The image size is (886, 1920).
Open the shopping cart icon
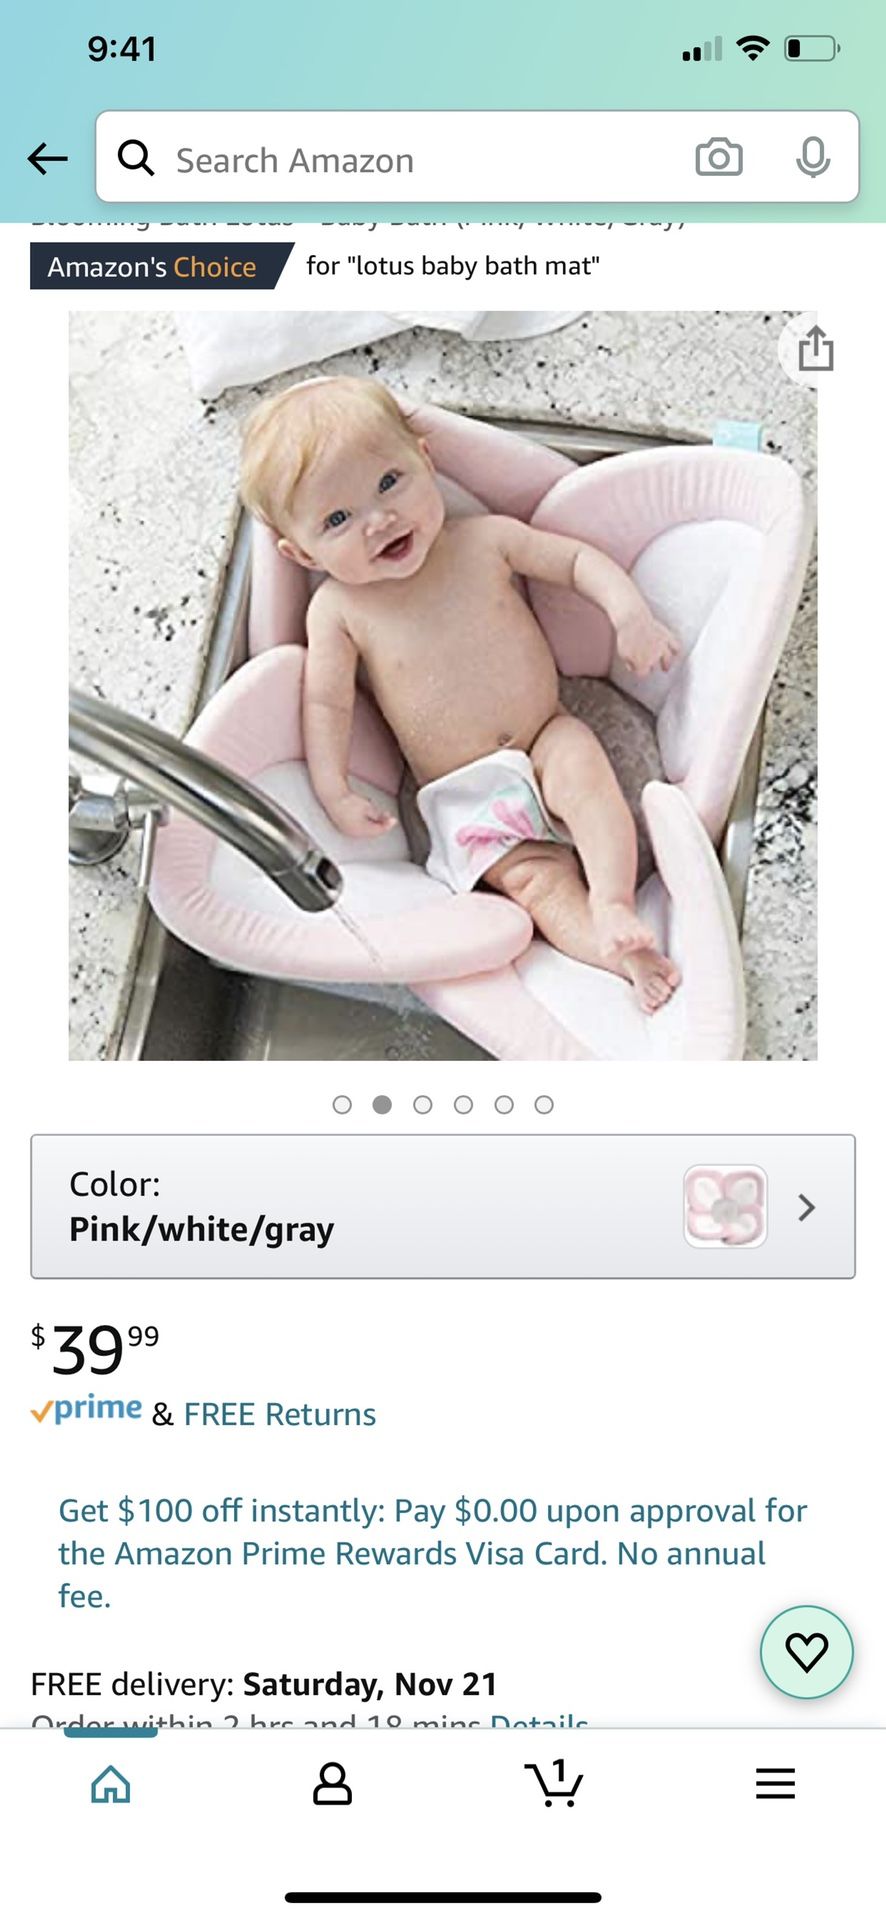coord(554,1783)
